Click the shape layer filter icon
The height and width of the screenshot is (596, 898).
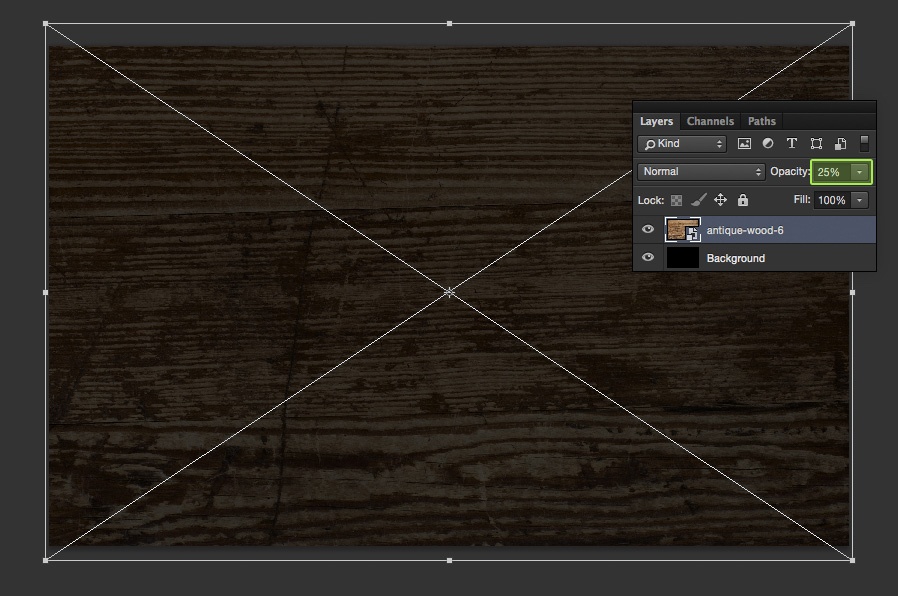[816, 144]
